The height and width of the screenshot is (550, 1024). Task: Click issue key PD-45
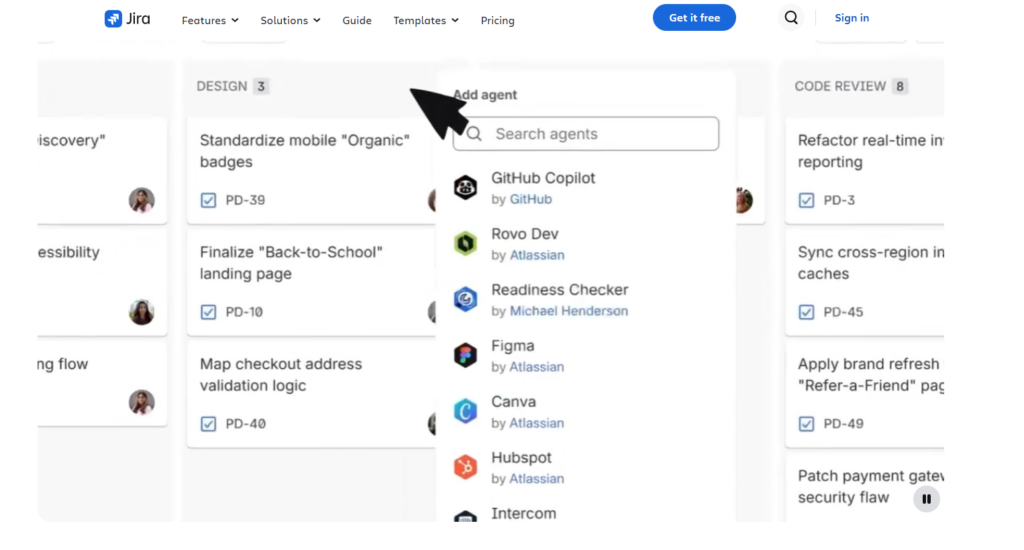coord(843,312)
